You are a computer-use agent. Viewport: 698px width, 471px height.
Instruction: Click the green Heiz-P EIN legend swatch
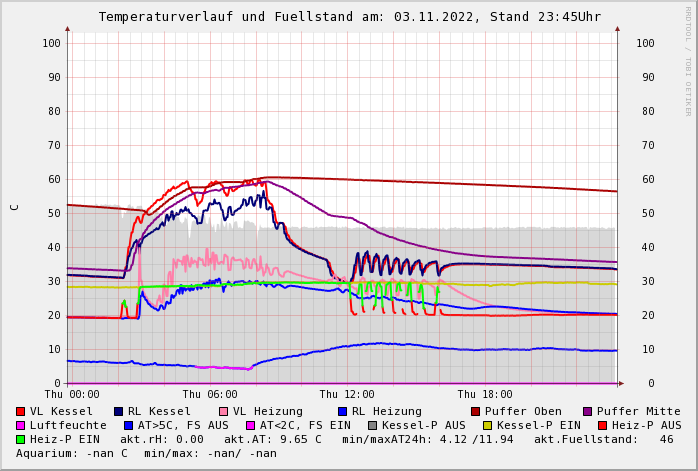click(21, 440)
